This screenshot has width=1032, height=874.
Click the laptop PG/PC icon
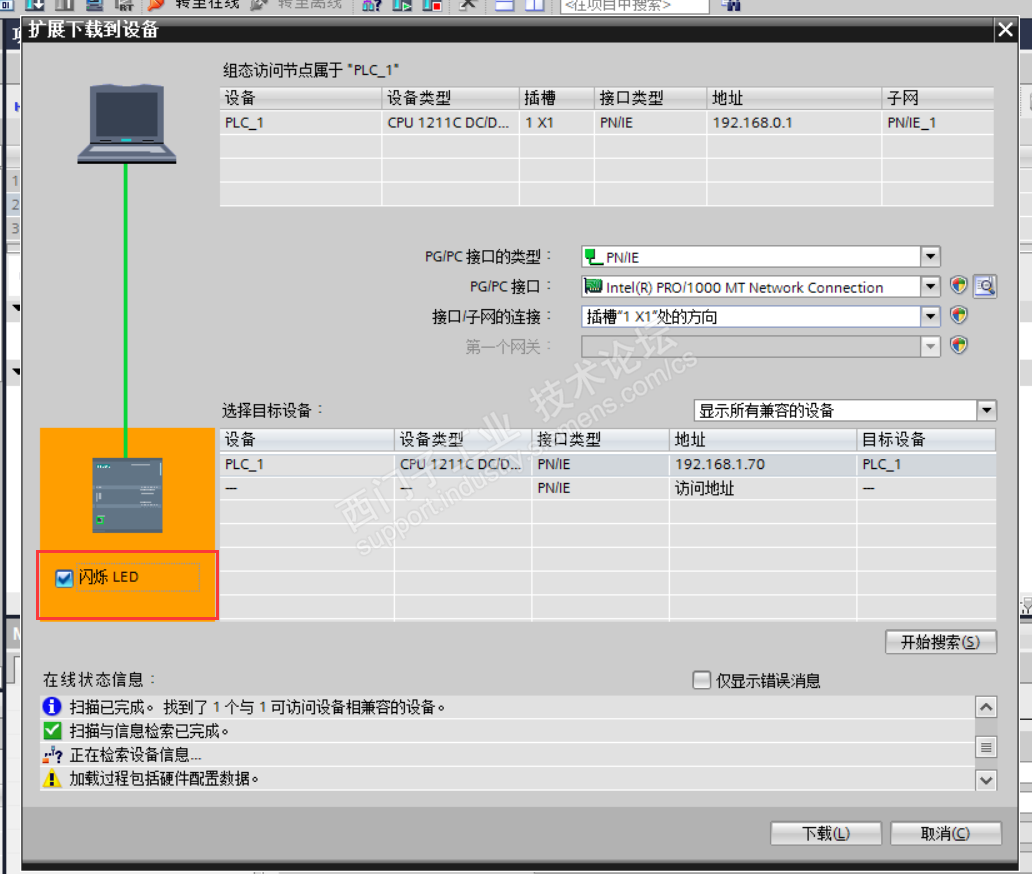coord(126,124)
